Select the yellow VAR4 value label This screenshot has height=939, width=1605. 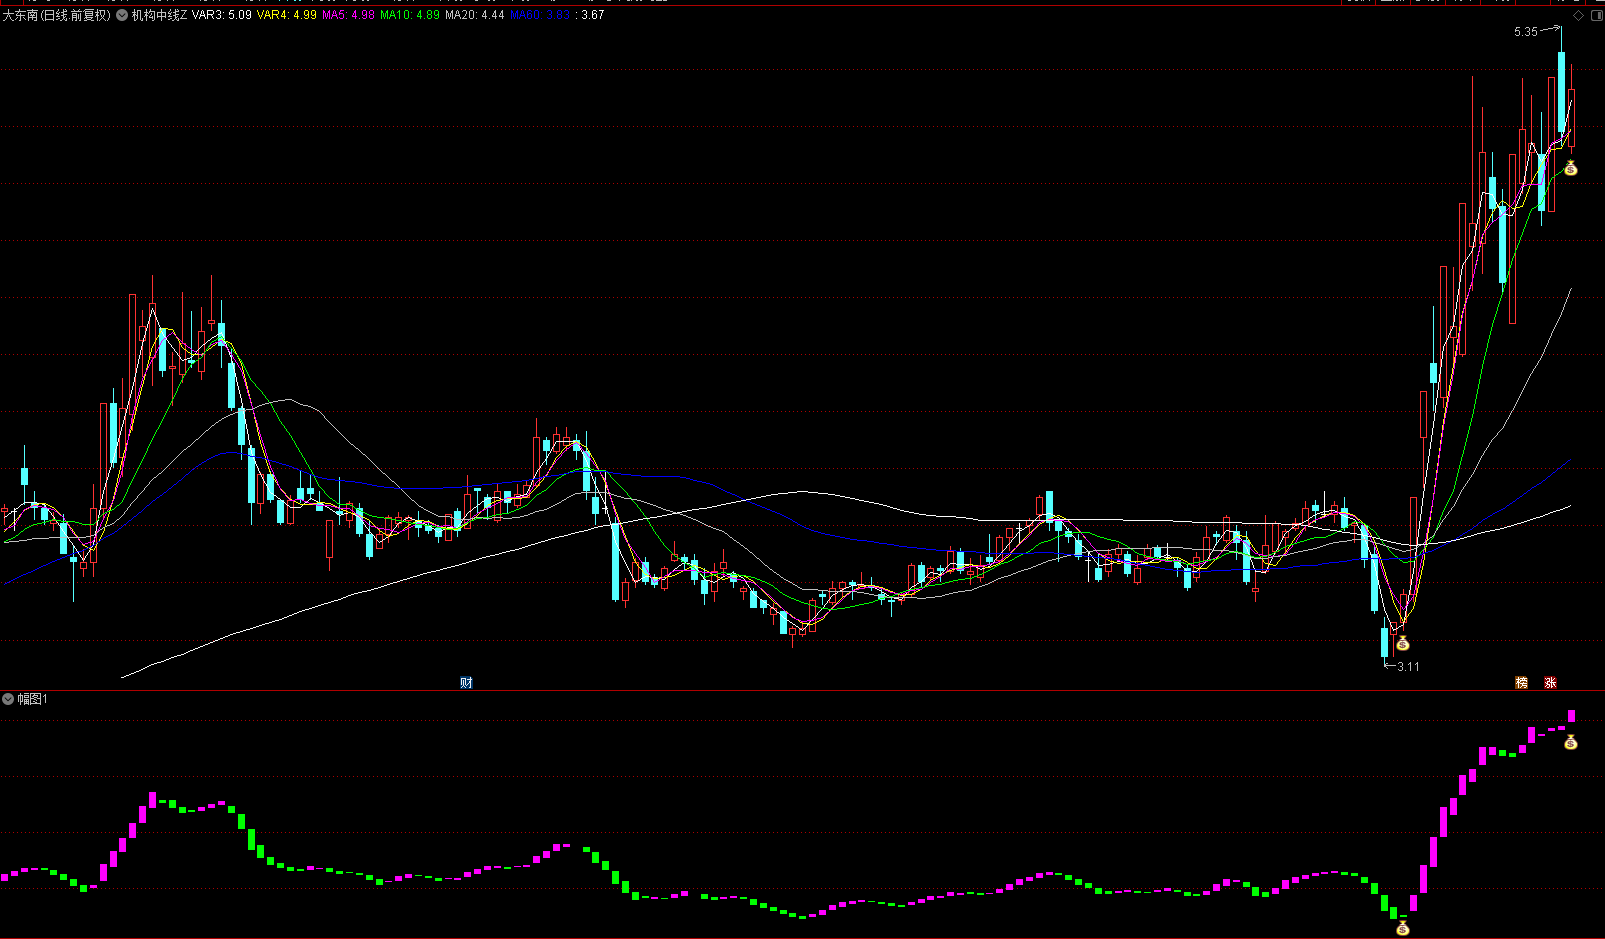coord(286,16)
